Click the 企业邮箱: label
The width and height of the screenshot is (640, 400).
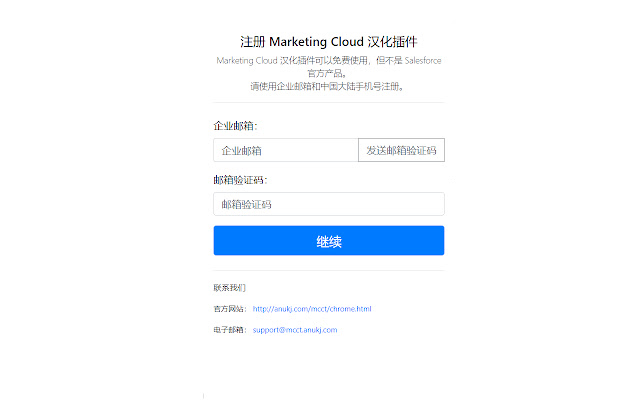click(x=236, y=126)
